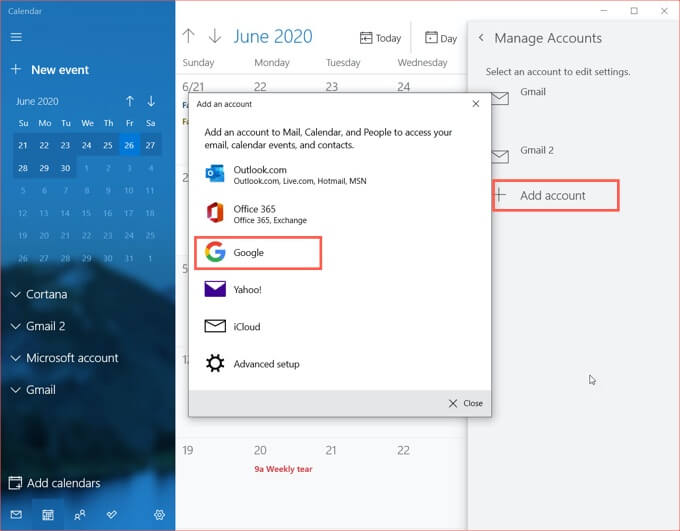This screenshot has width=680, height=531.
Task: Close the Add an account dialog with X
Action: pos(476,104)
